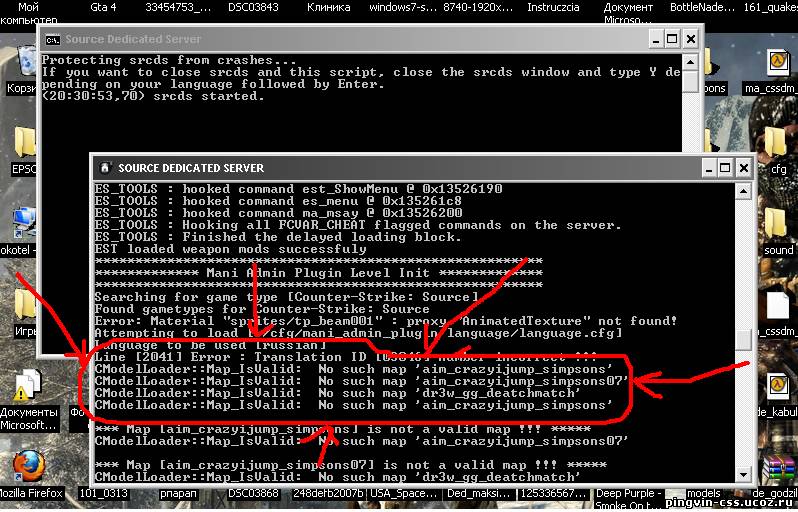Viewport: 798px width, 512px height.
Task: Select the Документы Microsoft document icon
Action: click(x=28, y=386)
